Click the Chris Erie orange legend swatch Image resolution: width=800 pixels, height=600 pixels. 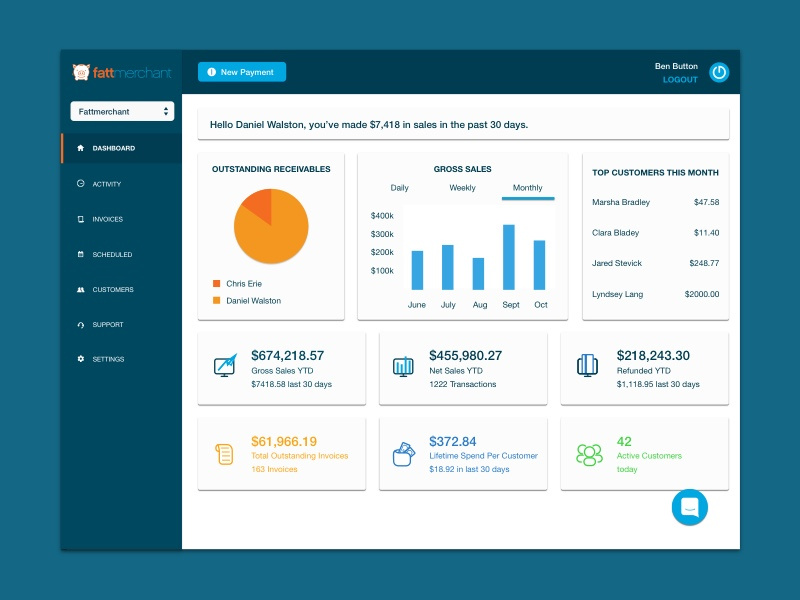[x=216, y=283]
